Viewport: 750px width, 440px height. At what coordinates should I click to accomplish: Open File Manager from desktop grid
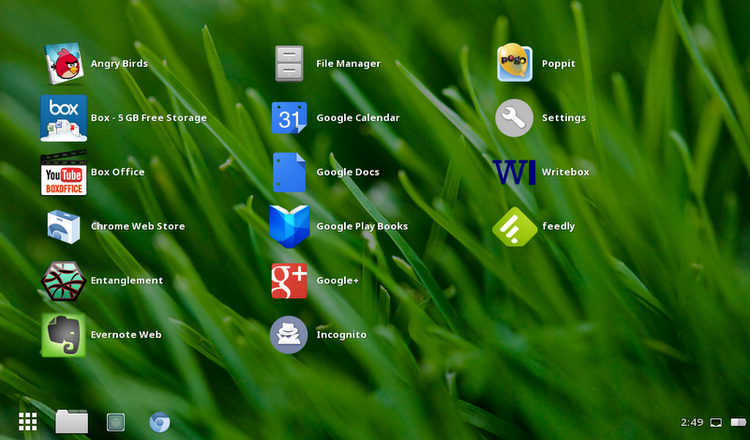[x=289, y=64]
